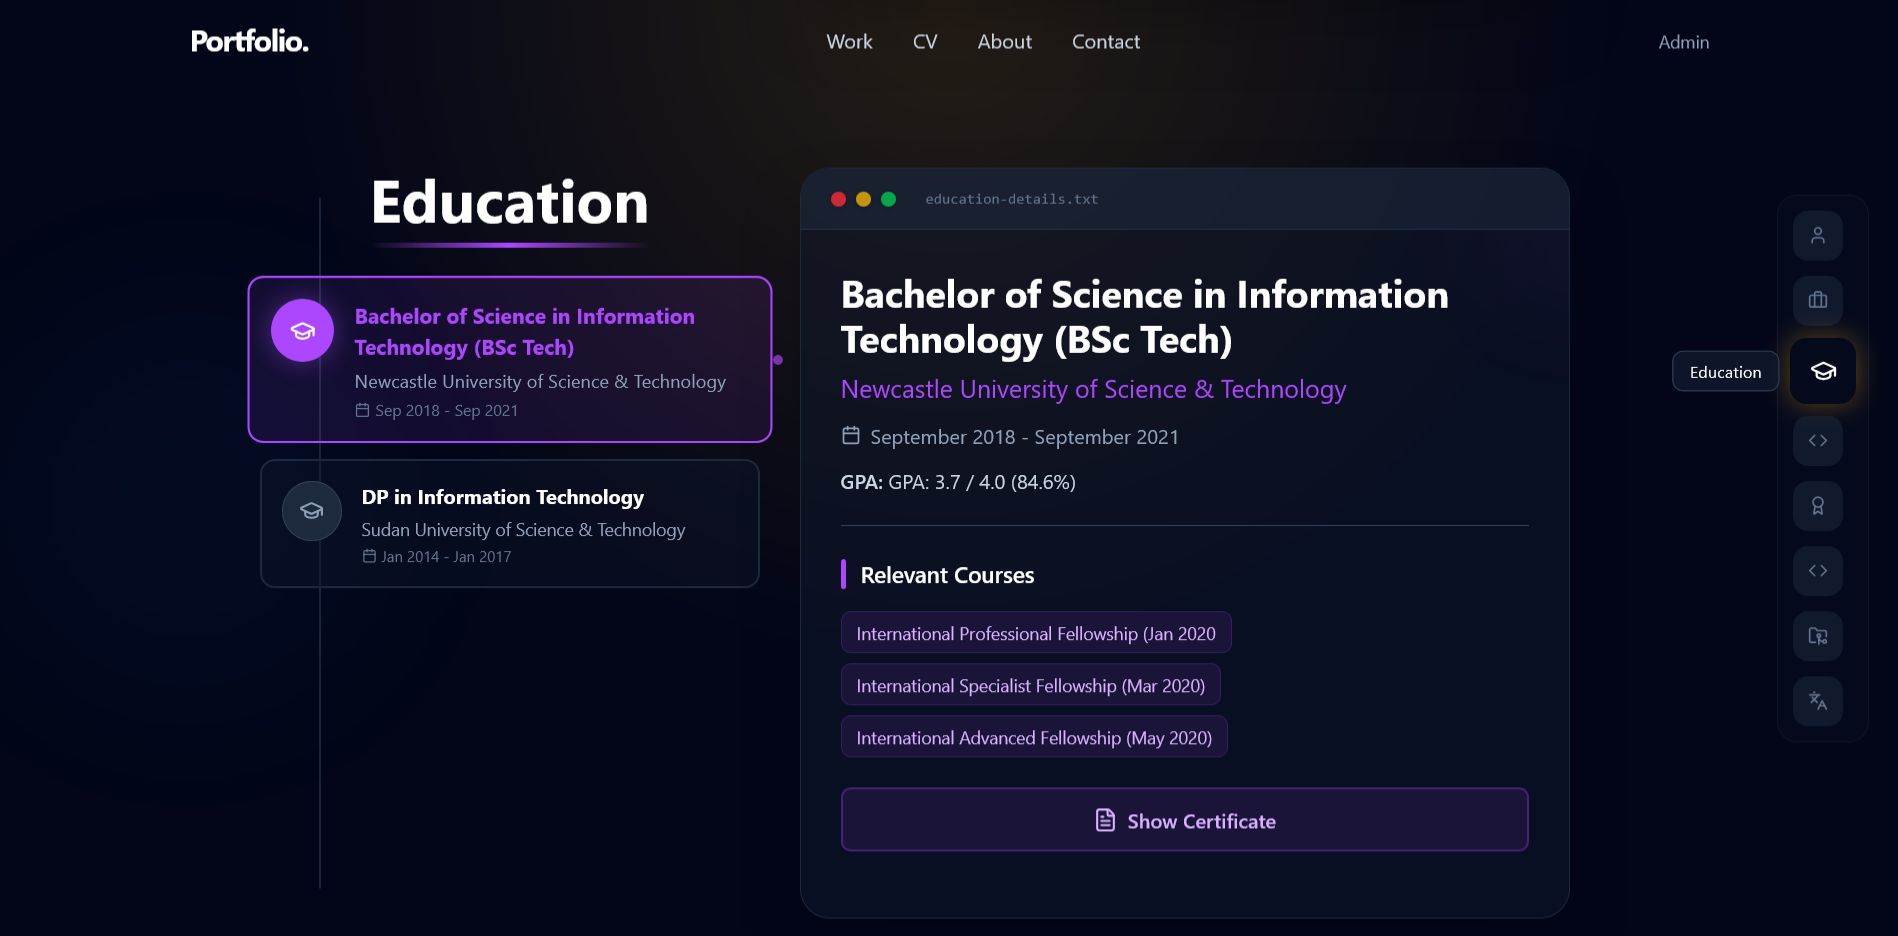Screen dimensions: 1898x936
Task: Click the green traffic light in terminal header
Action: pos(886,199)
